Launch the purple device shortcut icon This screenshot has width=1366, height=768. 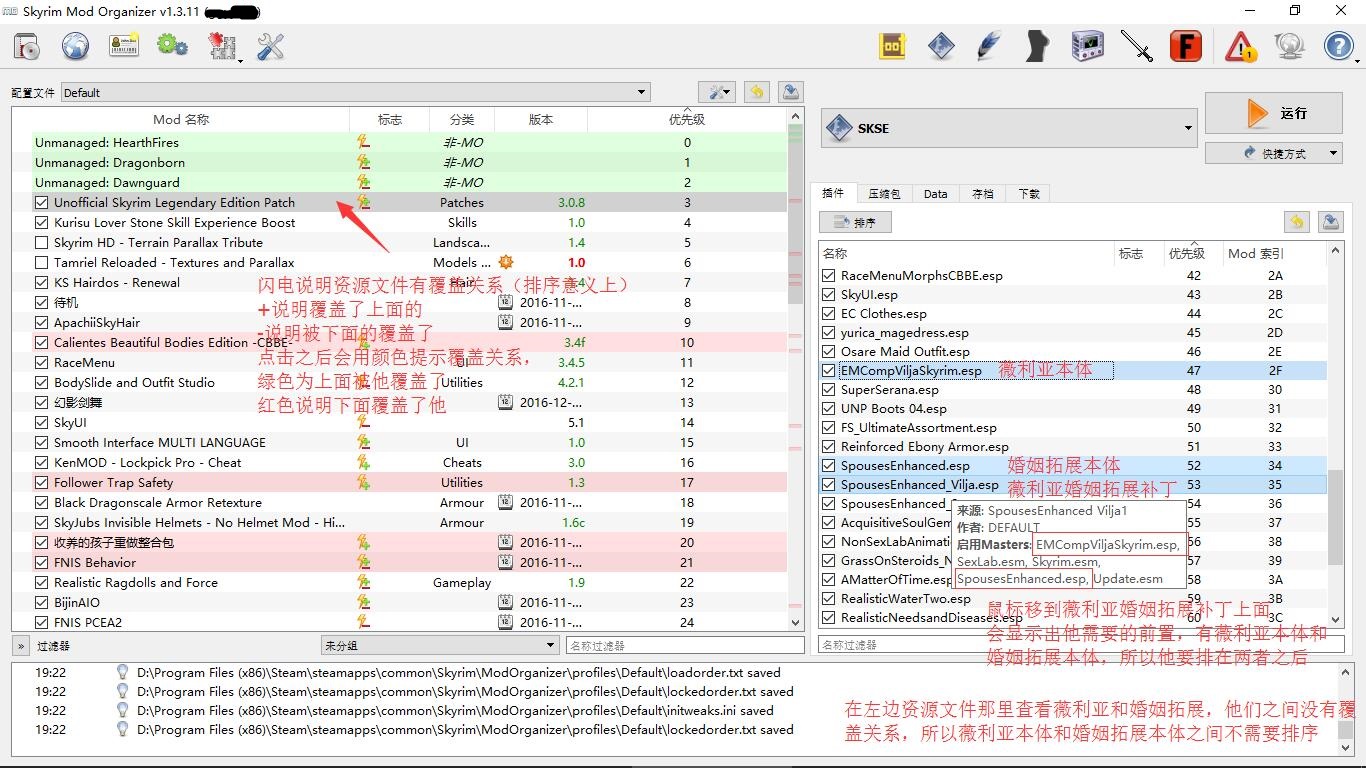[1087, 46]
